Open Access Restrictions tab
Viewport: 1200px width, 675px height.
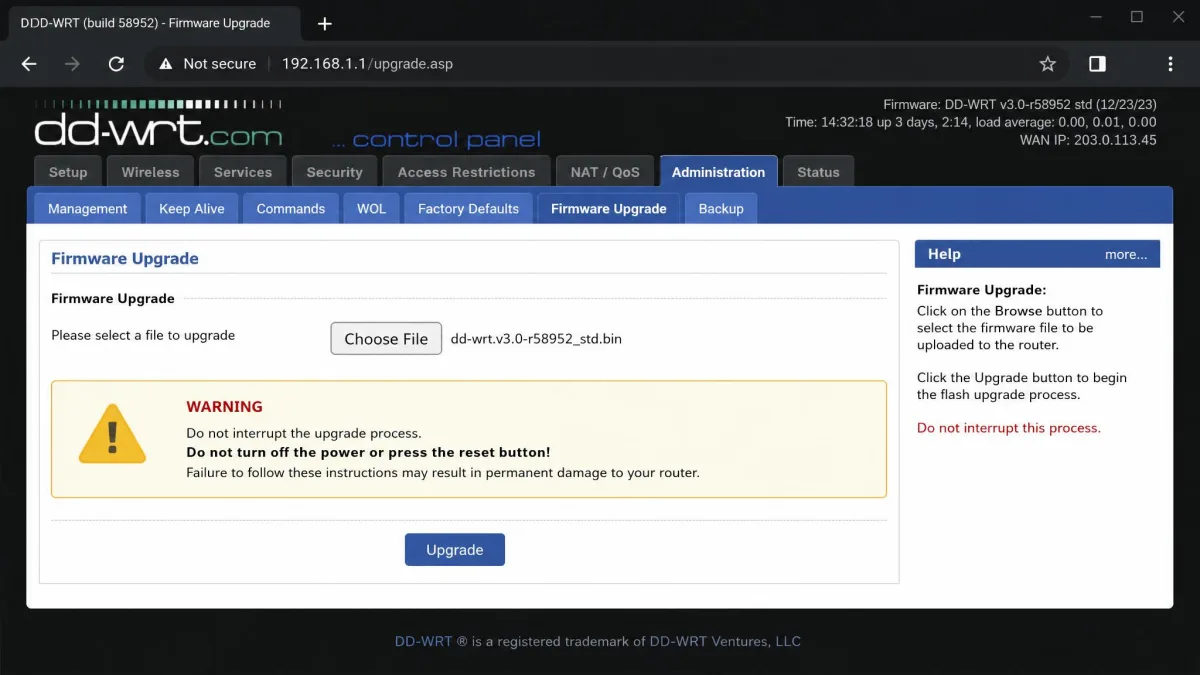click(x=466, y=172)
